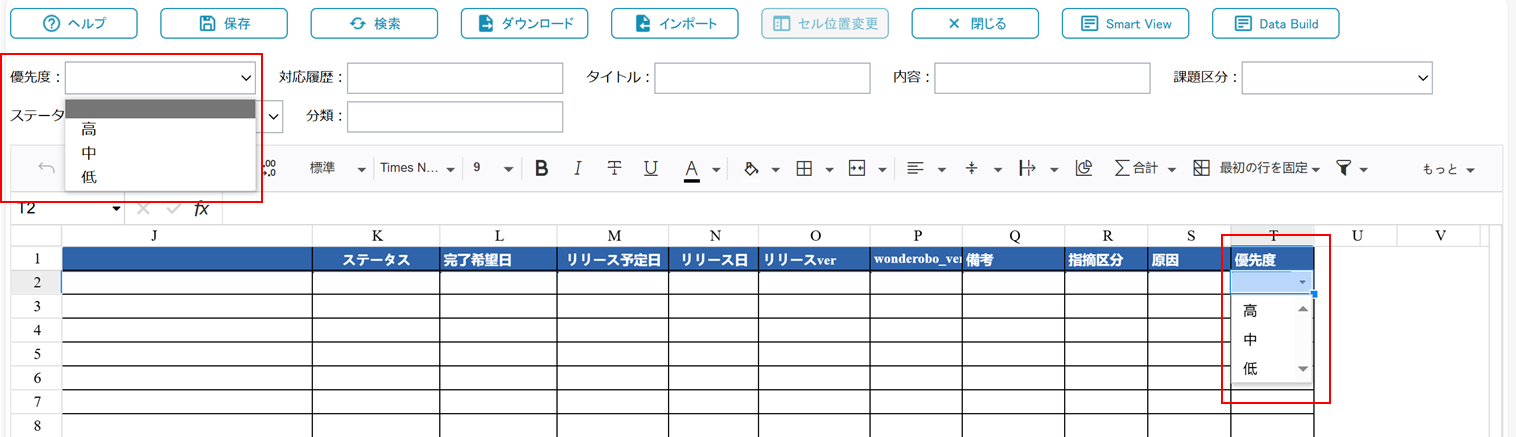Choose 高 in the cell T2 list
The width and height of the screenshot is (1516, 437).
pyautogui.click(x=1263, y=311)
